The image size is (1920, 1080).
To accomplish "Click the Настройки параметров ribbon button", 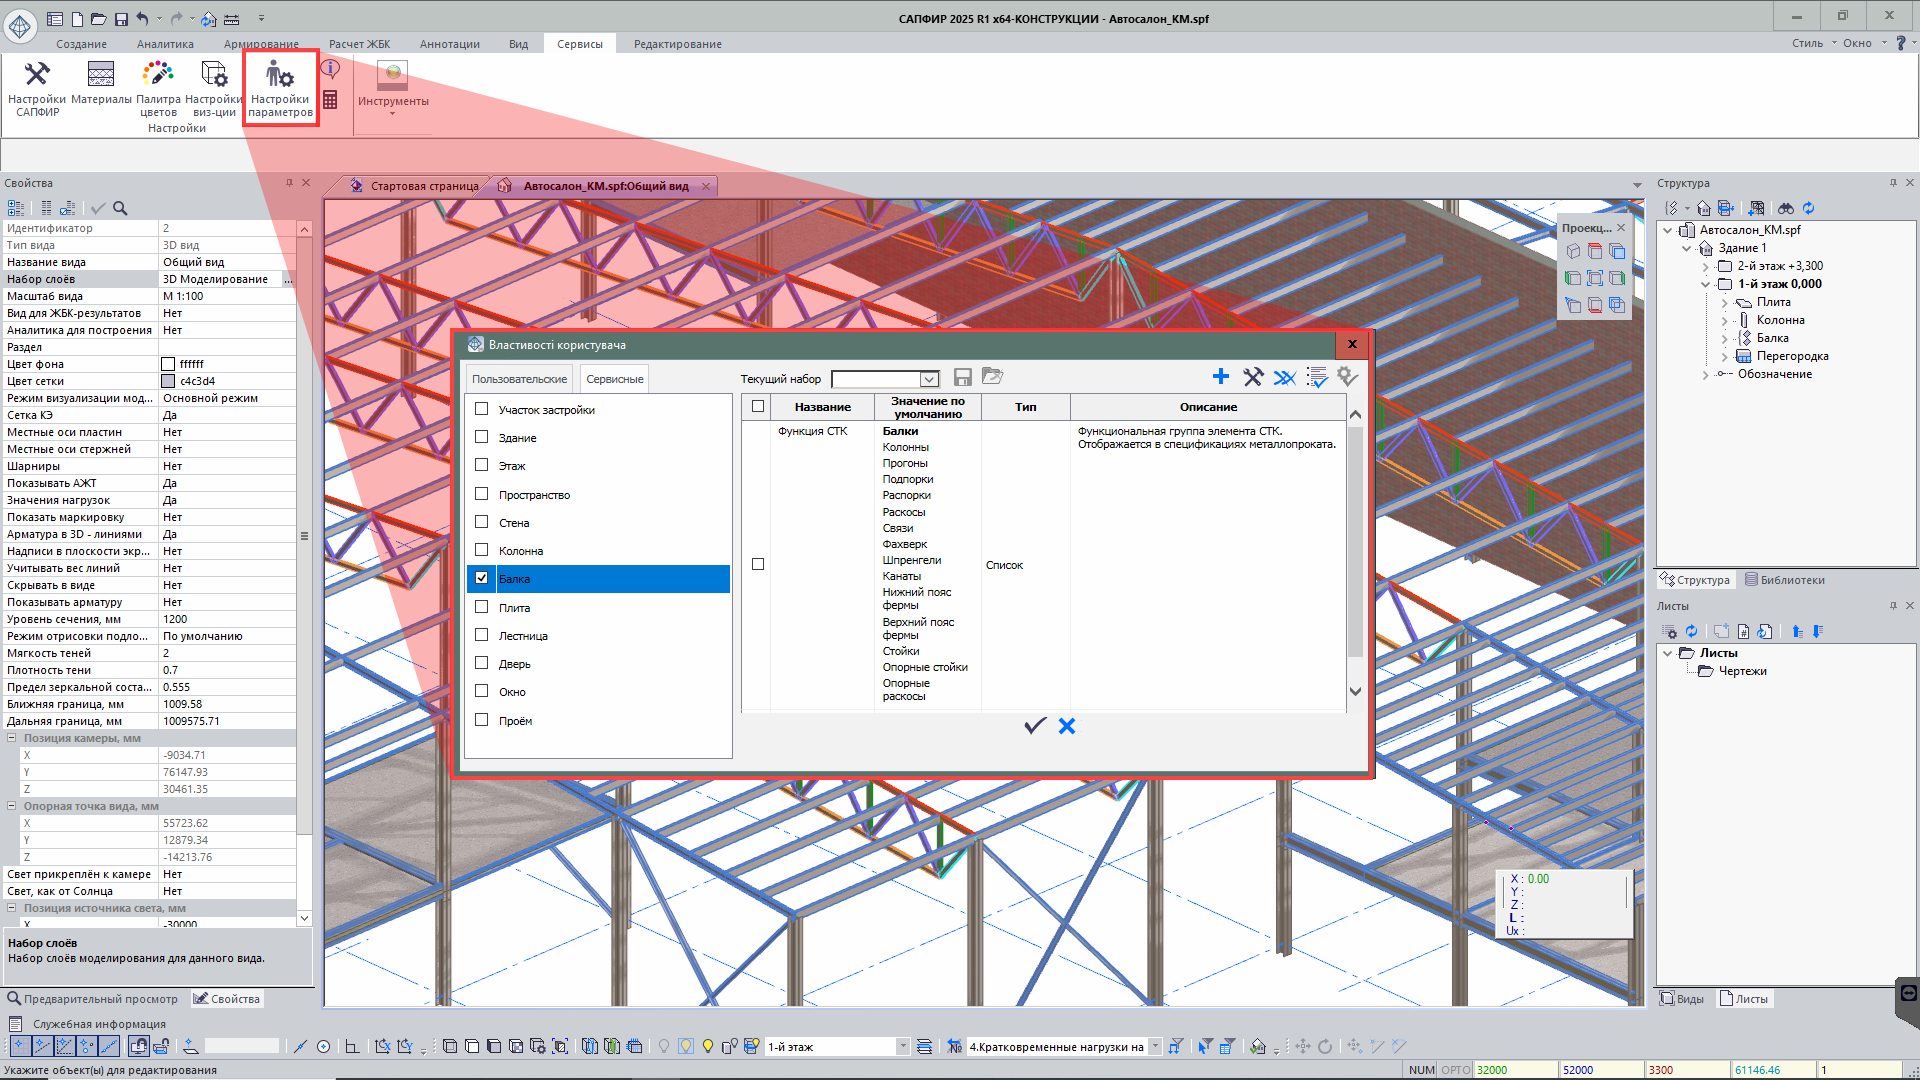I will point(280,87).
